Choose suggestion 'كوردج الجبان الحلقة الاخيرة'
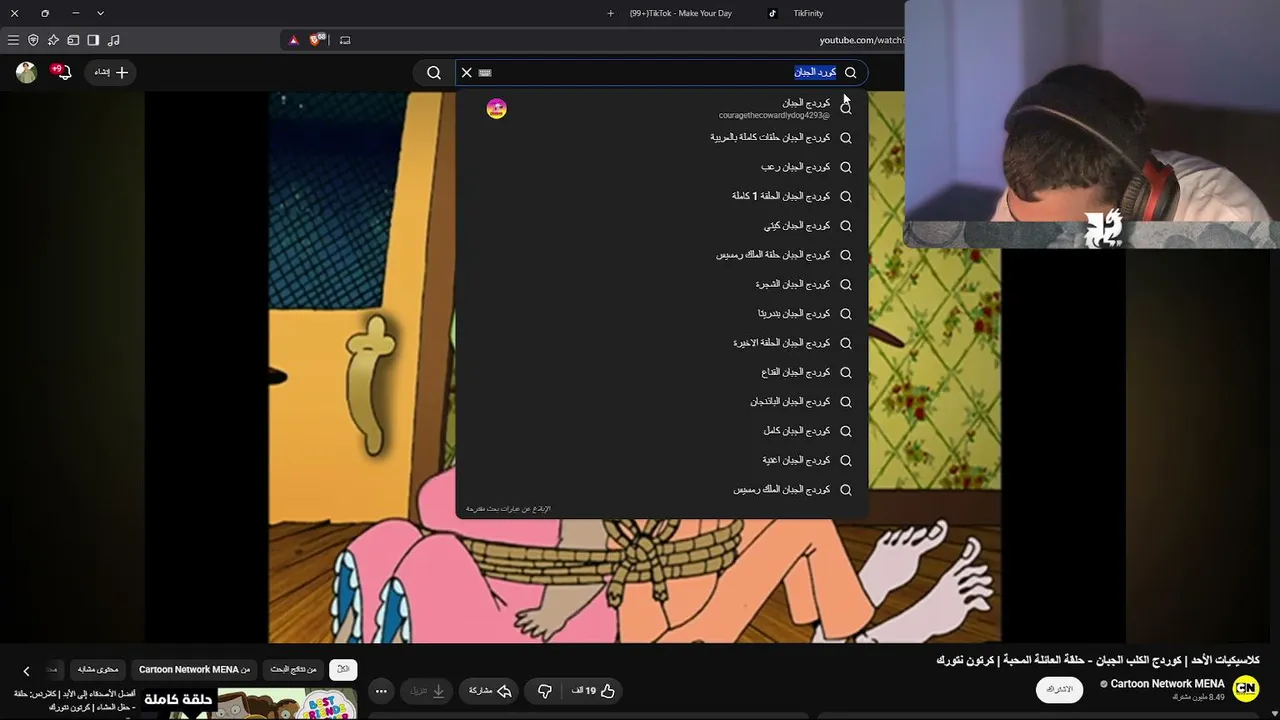Screen dimensions: 1280x720 661,343
